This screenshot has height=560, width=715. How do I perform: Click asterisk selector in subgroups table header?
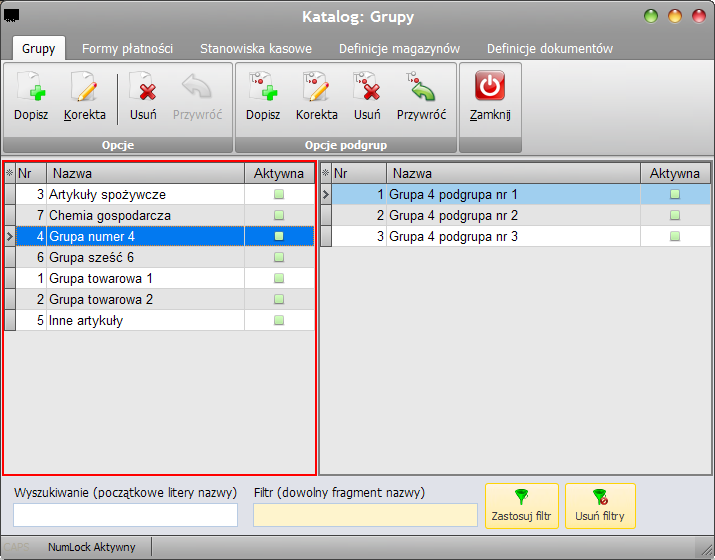pyautogui.click(x=326, y=173)
